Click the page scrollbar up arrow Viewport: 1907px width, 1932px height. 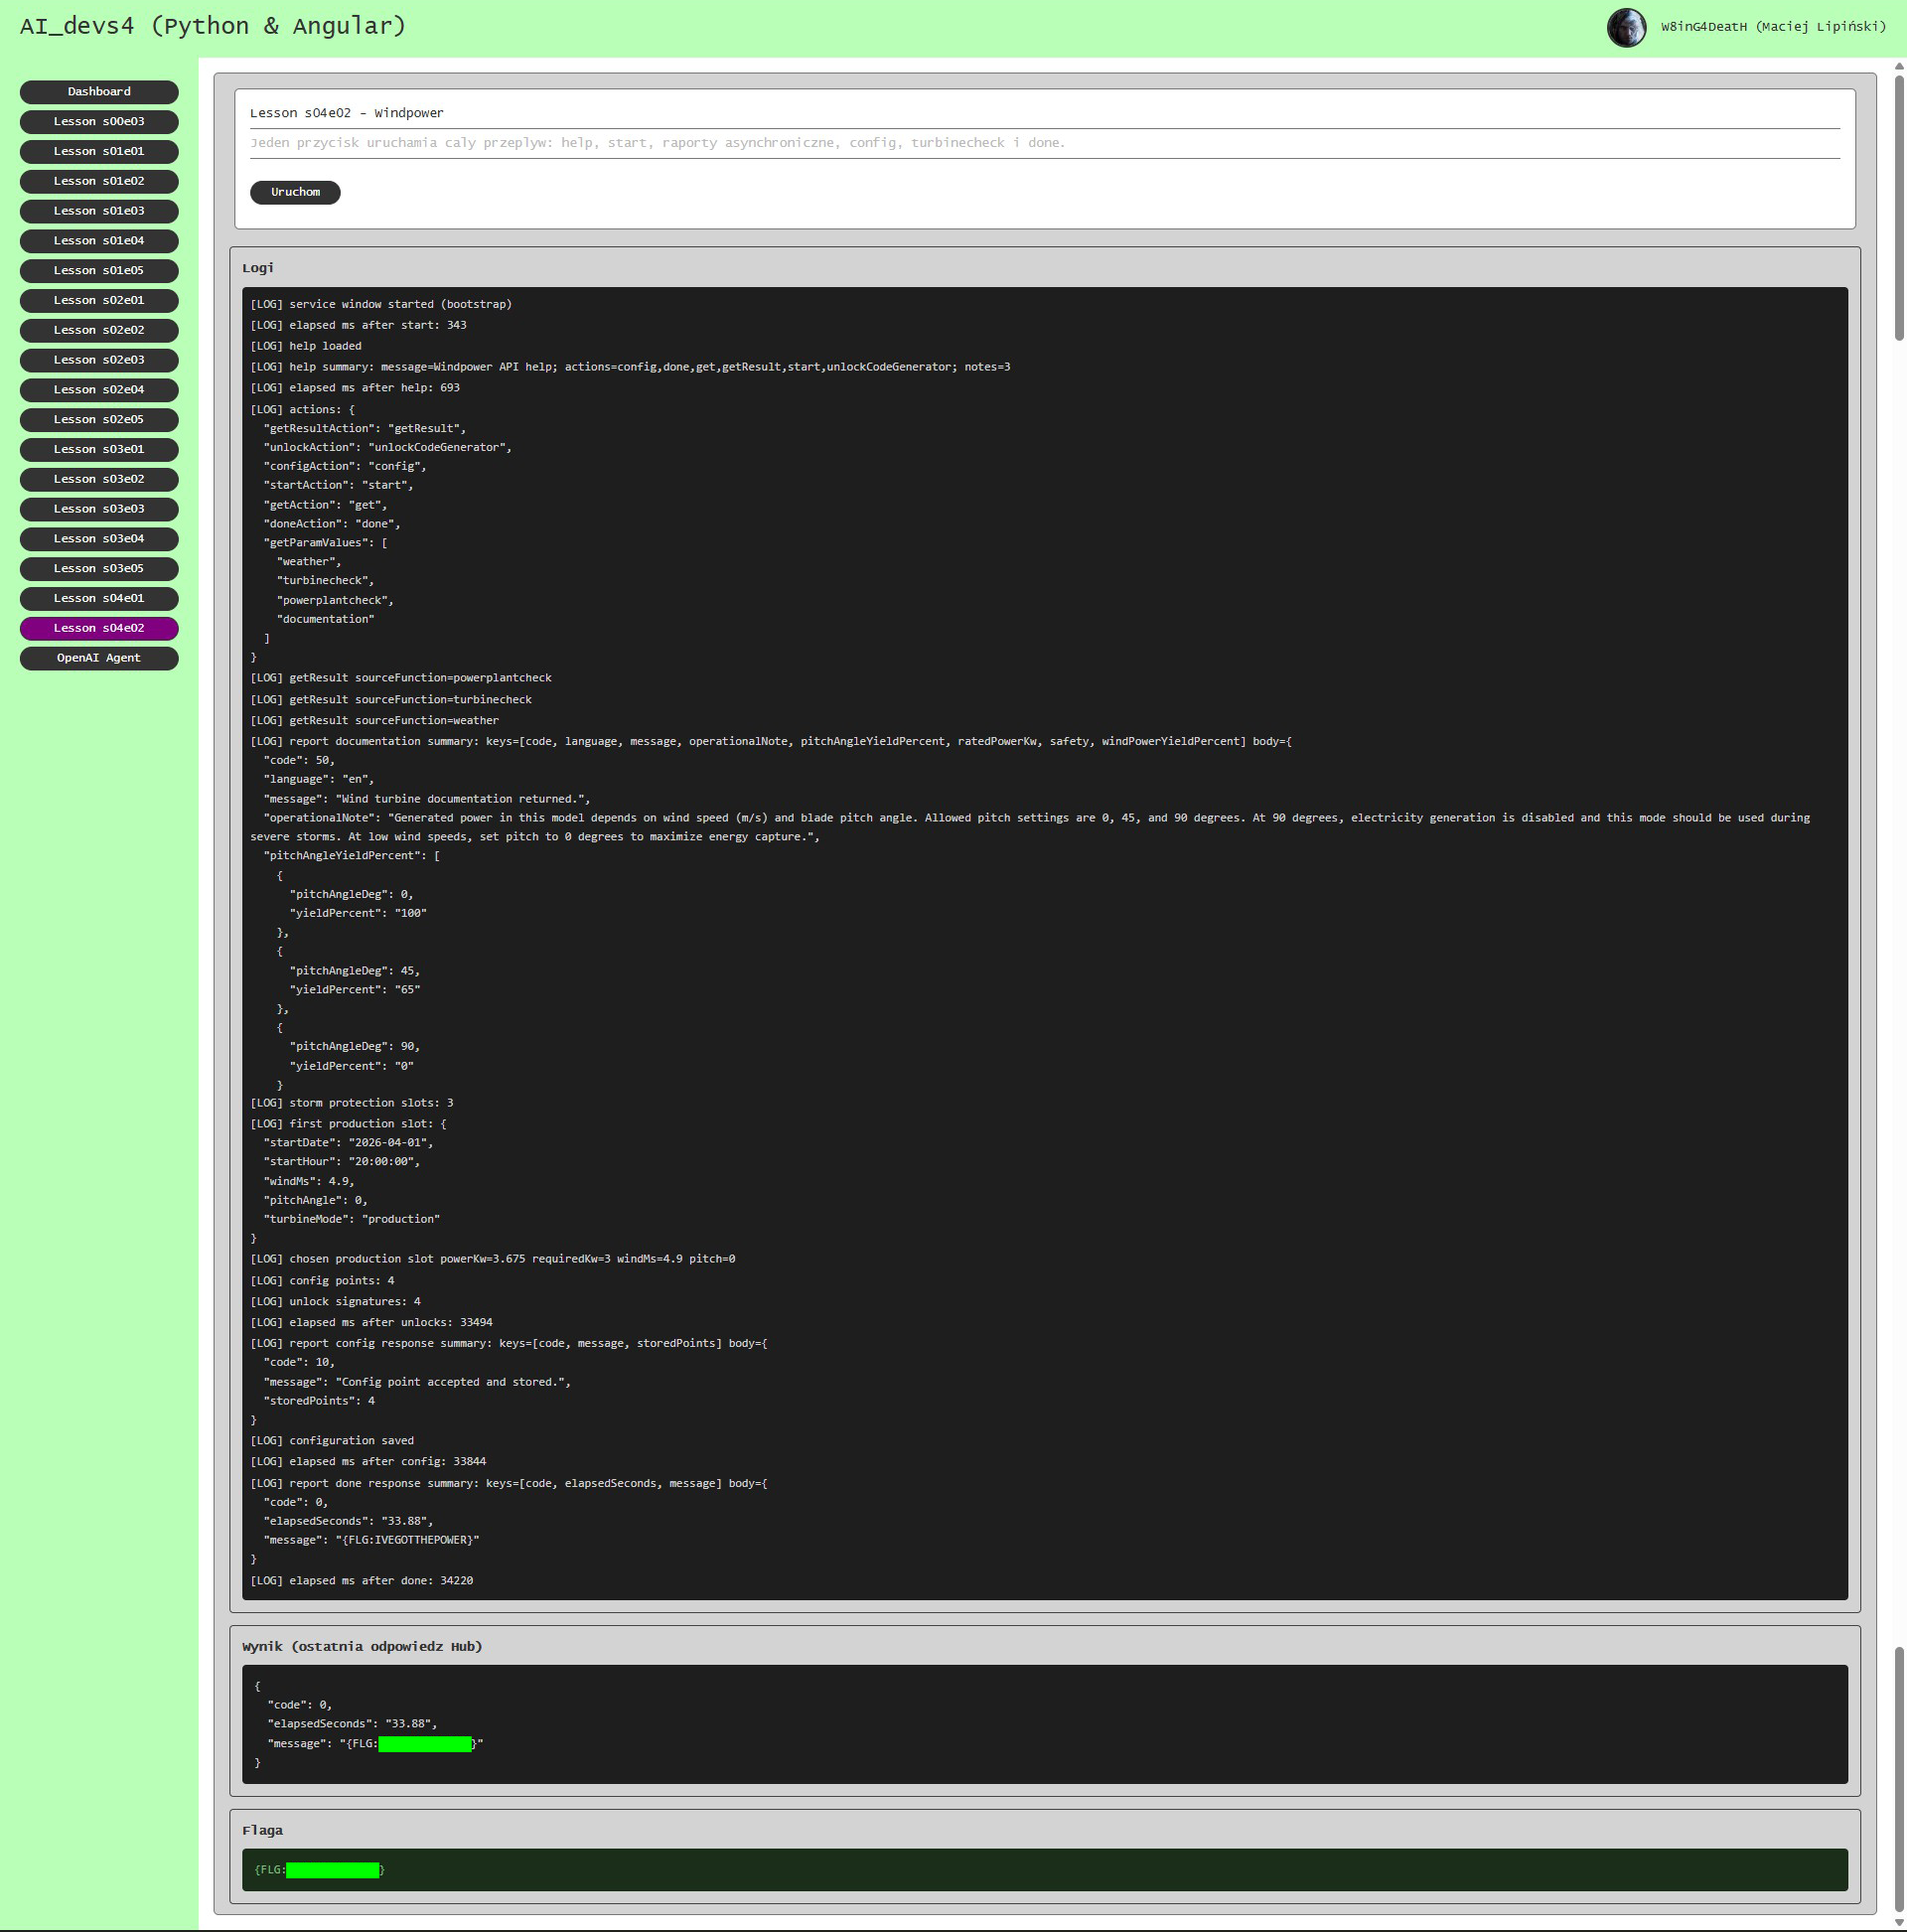[x=1899, y=66]
